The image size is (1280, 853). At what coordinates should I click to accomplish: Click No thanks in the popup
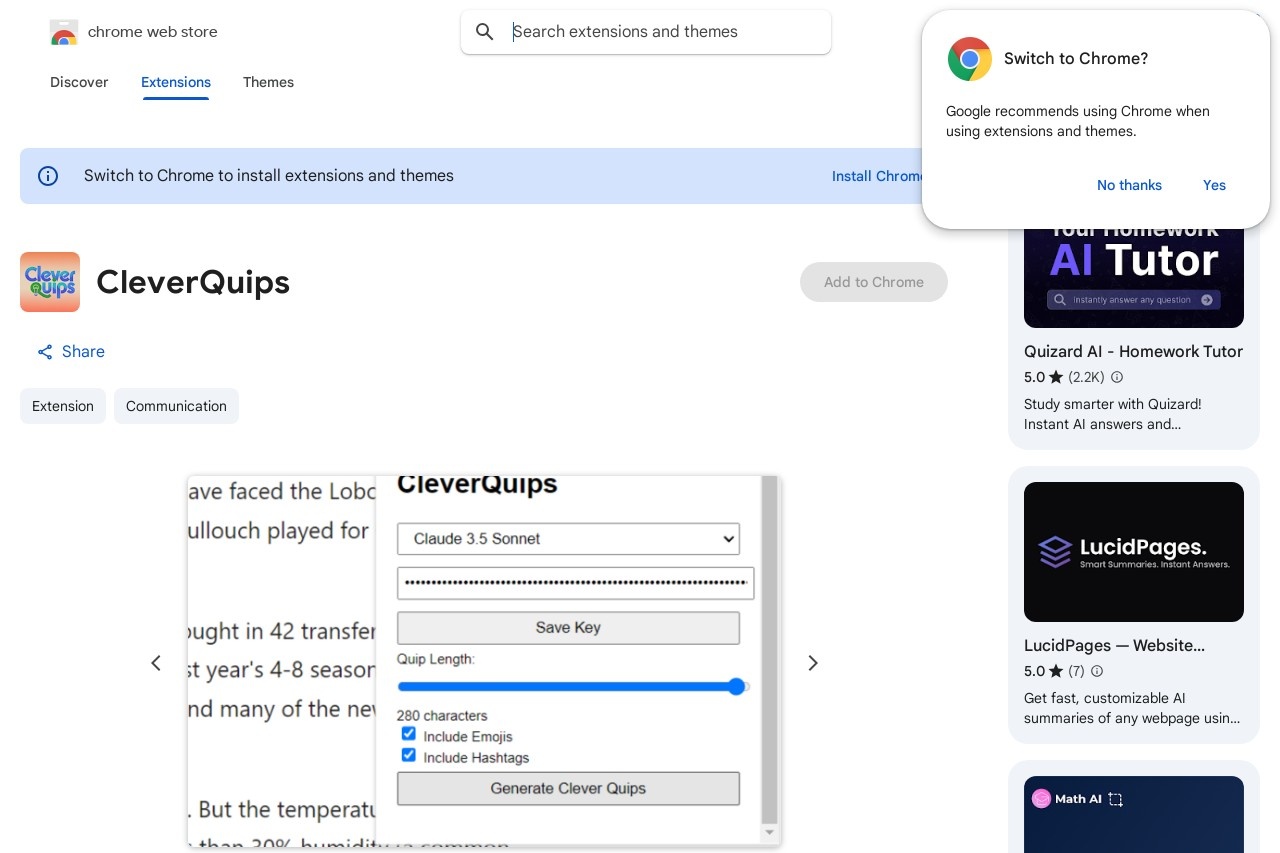1129,185
